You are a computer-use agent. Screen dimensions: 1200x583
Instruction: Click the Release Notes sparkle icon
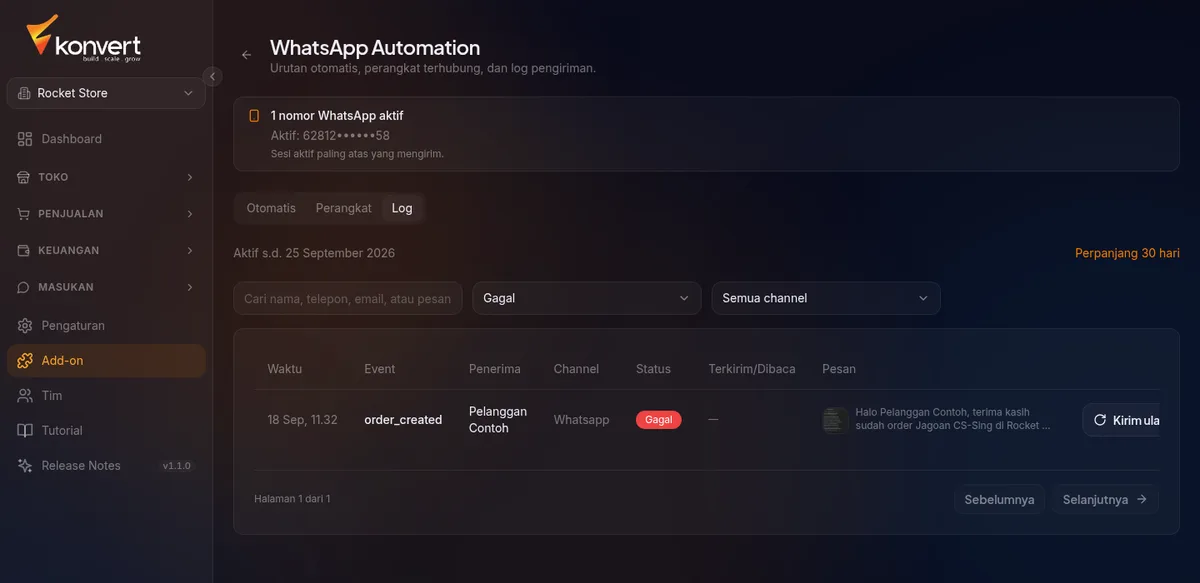point(25,466)
